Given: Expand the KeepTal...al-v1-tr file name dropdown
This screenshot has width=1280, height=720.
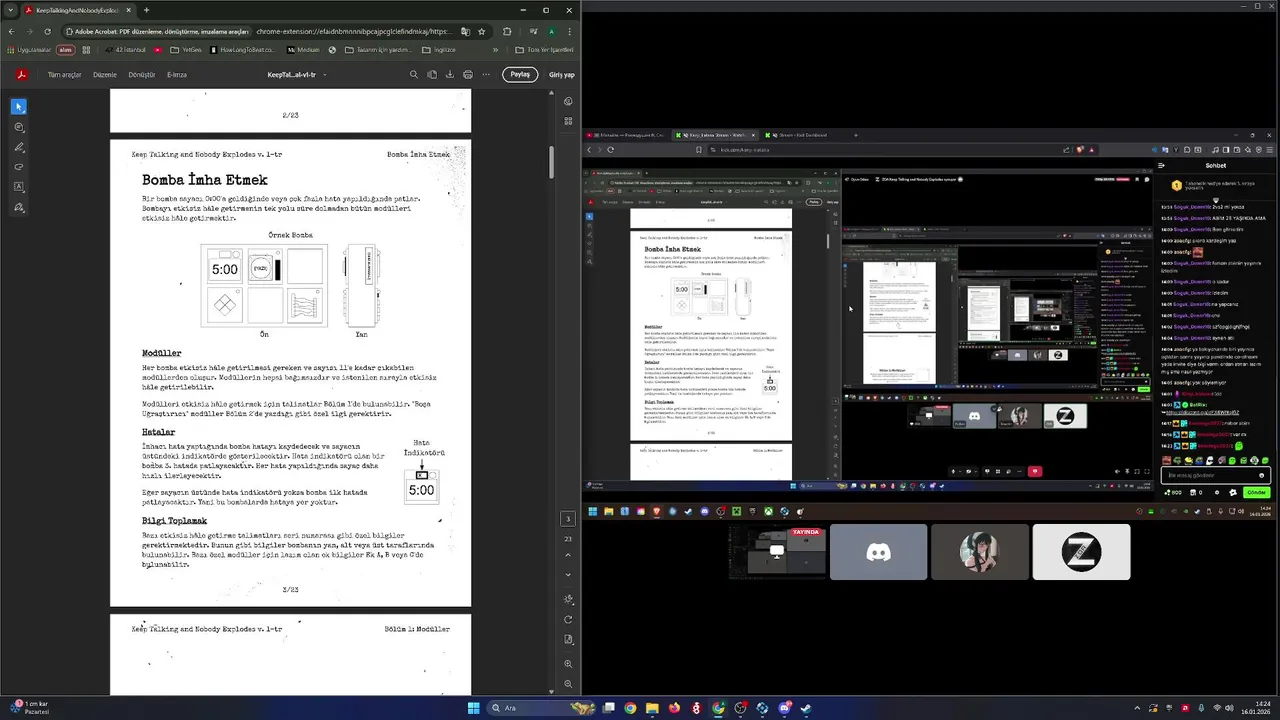Looking at the screenshot, I should 324,75.
